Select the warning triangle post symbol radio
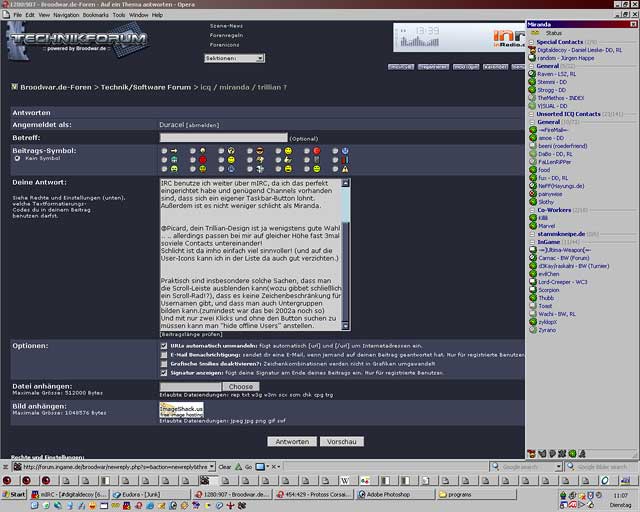This screenshot has width=640, height=512. tap(336, 169)
